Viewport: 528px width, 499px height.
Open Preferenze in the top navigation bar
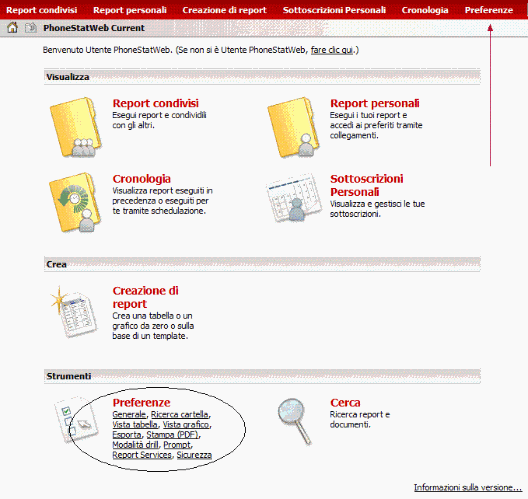pyautogui.click(x=489, y=10)
